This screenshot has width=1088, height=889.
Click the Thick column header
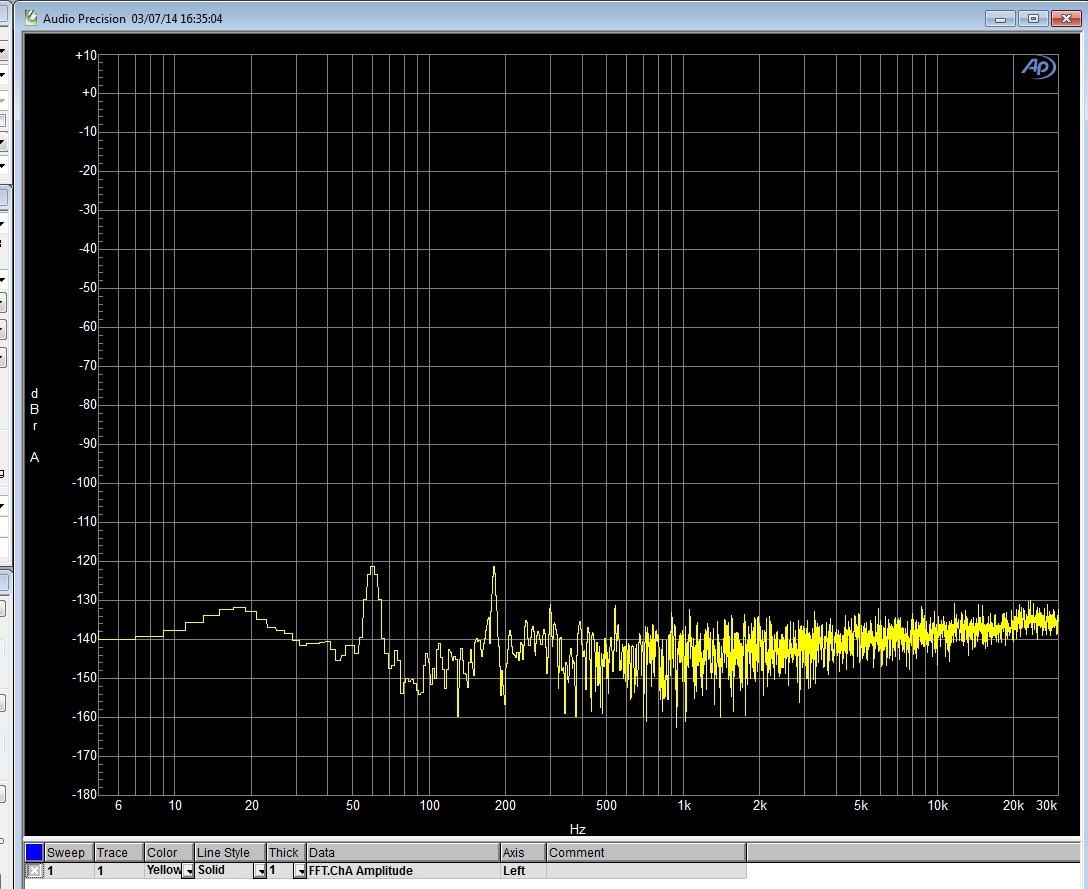tap(286, 852)
